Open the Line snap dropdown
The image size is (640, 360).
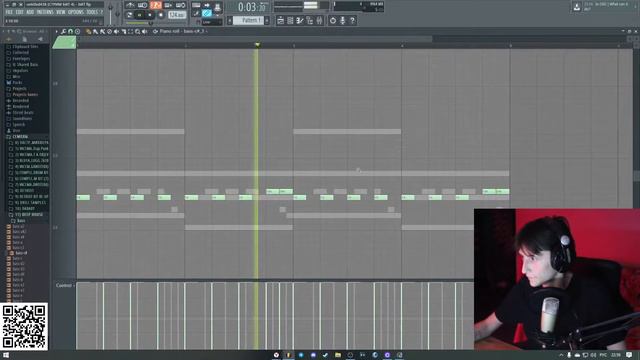pos(212,22)
